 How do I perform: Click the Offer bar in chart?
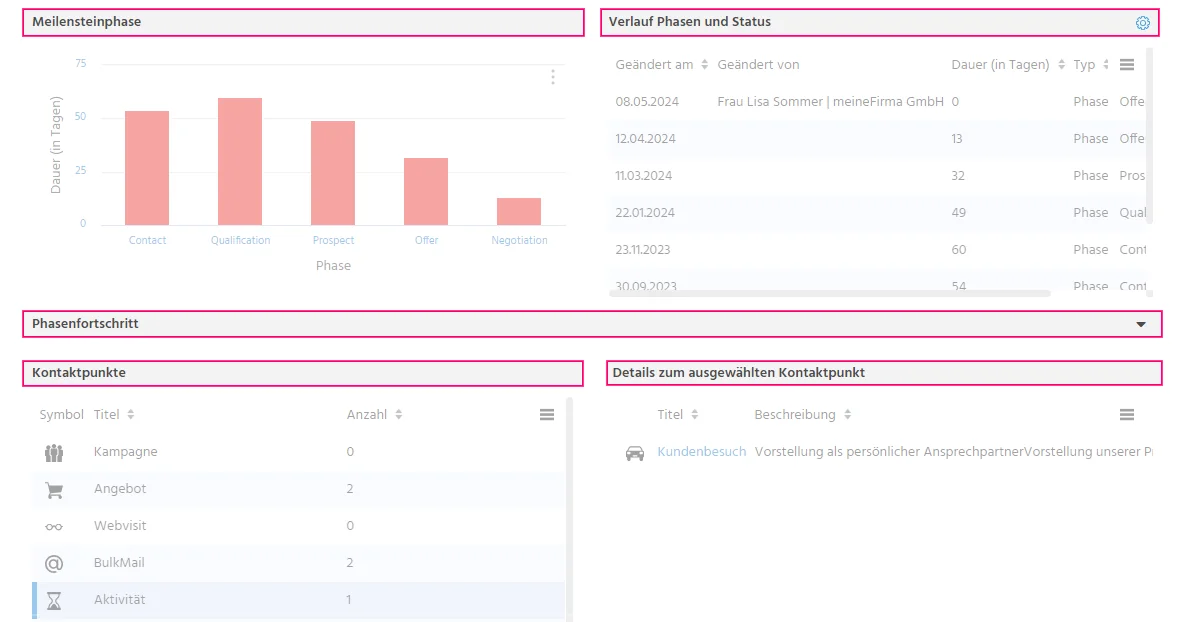(x=426, y=192)
